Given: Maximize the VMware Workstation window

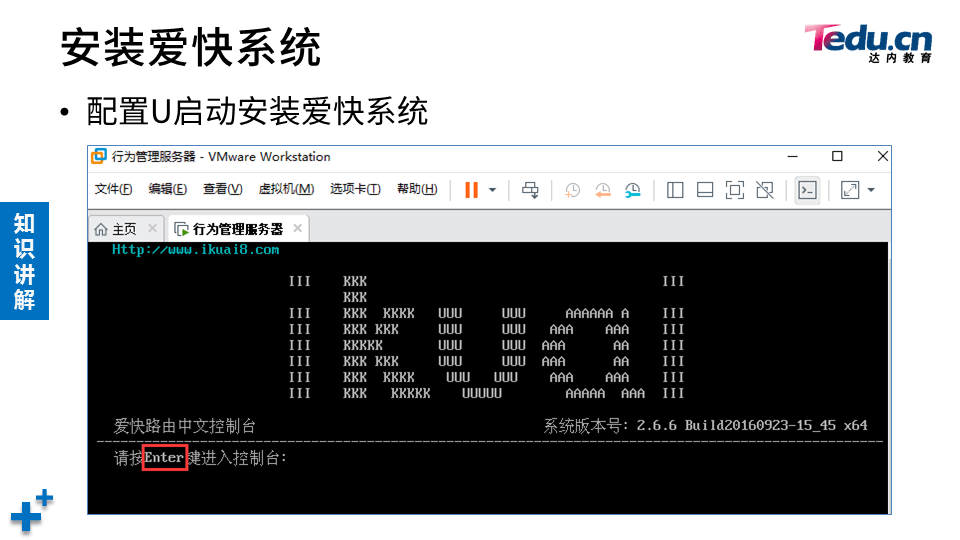Looking at the screenshot, I should [x=838, y=157].
